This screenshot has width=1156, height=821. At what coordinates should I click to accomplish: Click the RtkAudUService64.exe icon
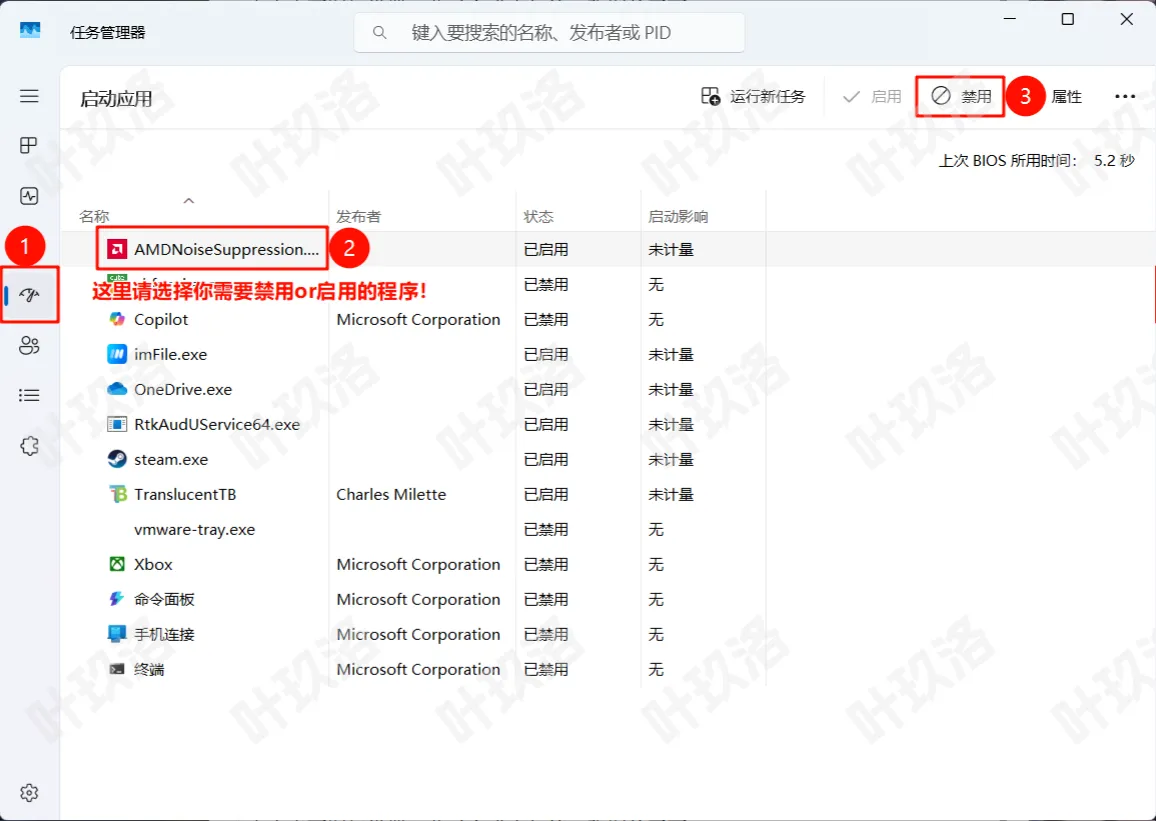point(116,425)
